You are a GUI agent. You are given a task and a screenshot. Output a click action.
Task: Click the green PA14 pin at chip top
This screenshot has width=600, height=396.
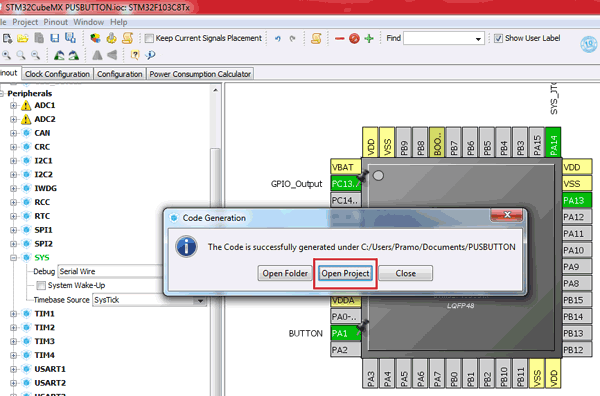click(553, 142)
